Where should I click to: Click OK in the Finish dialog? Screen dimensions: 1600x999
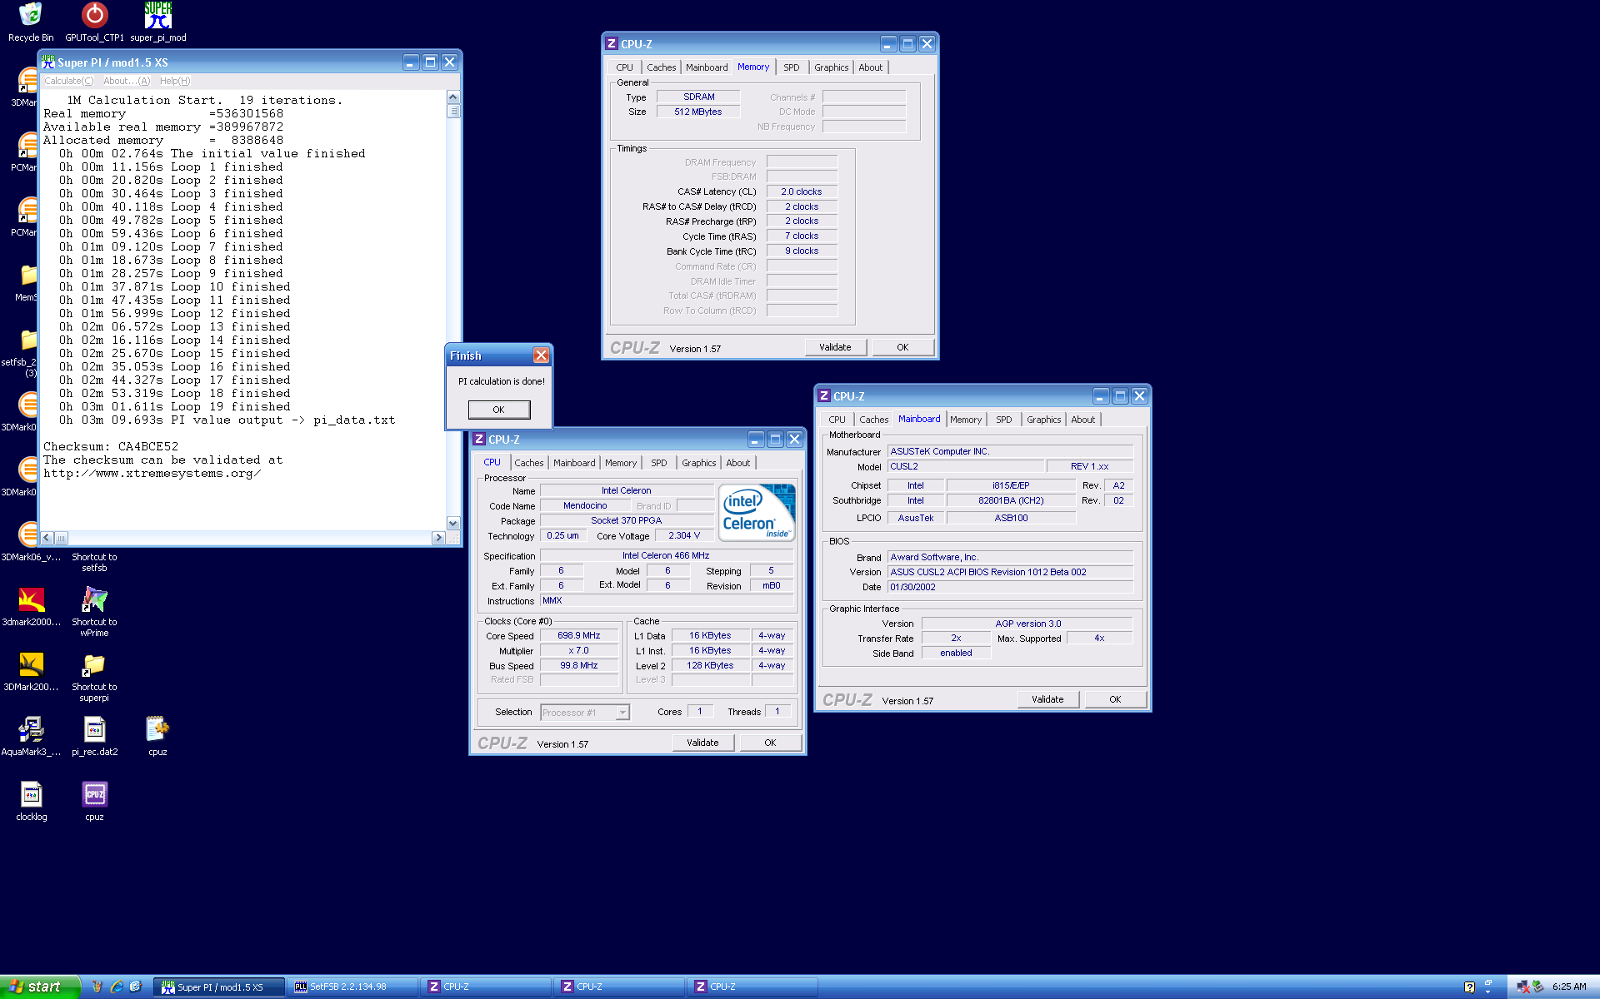[499, 409]
